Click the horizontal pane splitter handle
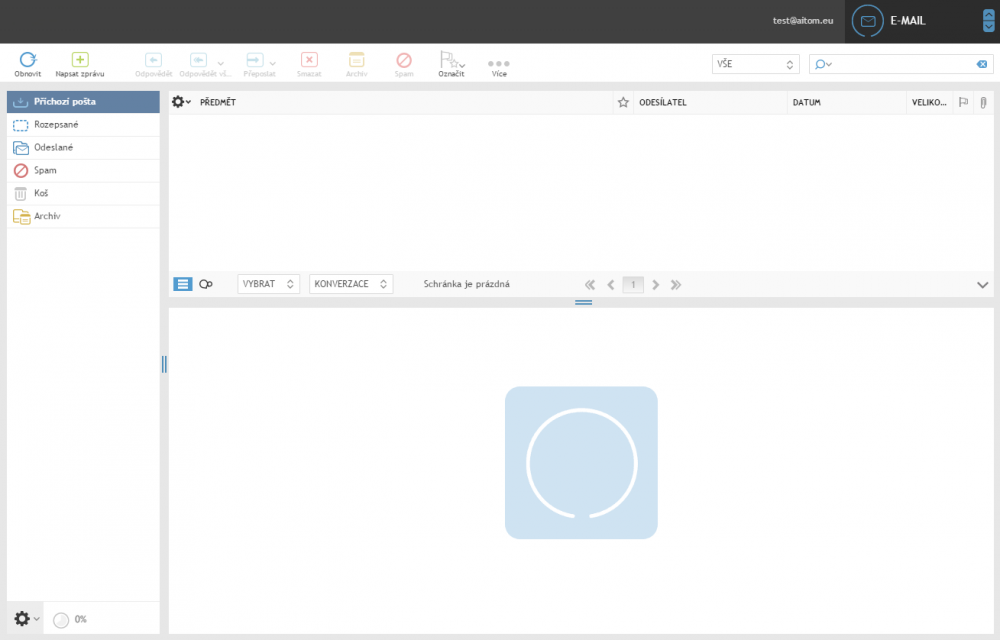 [584, 302]
